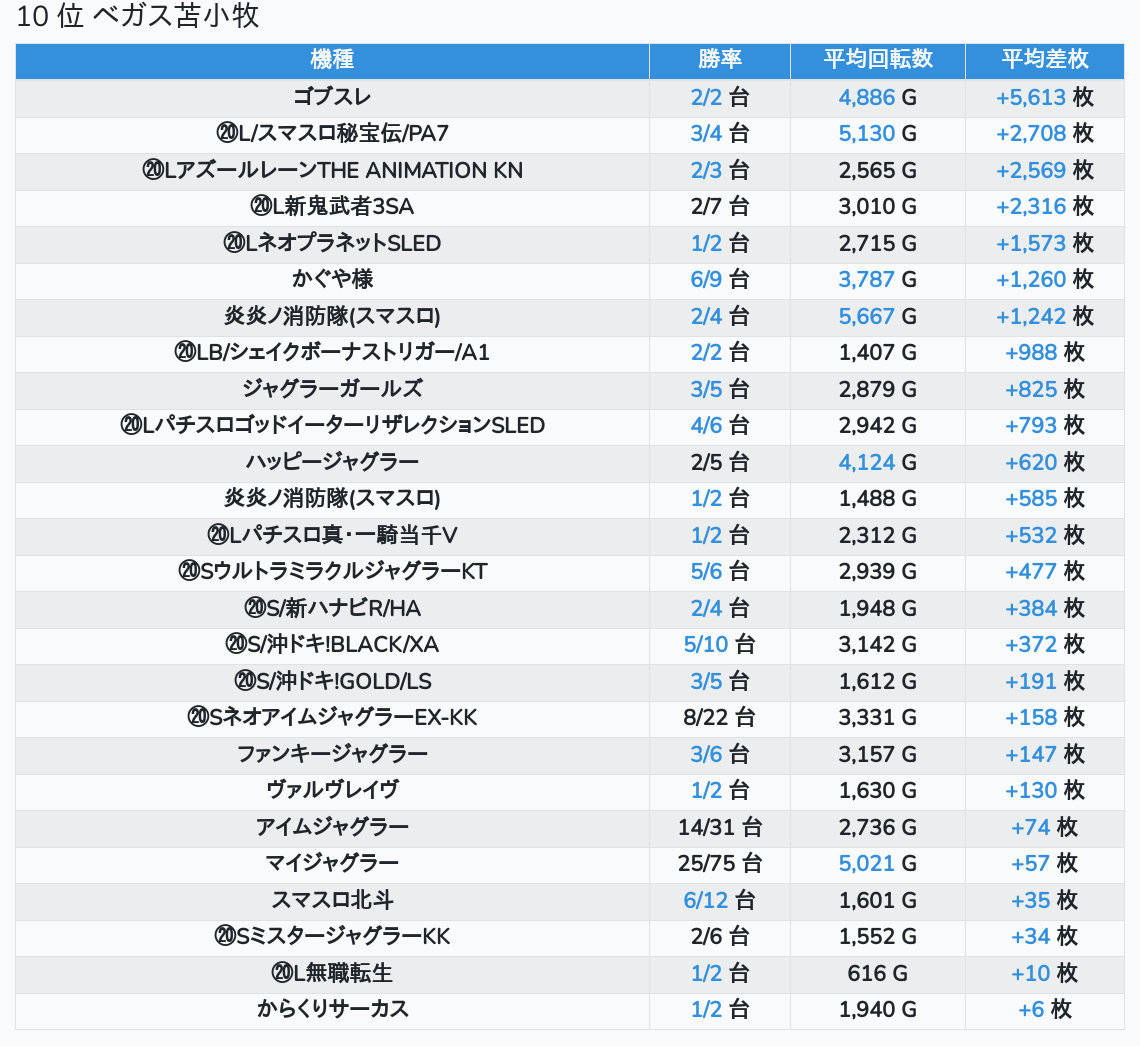Image resolution: width=1140 pixels, height=1046 pixels.
Task: Click the 10位 ベガス苫小牧 heading
Action: 138,17
